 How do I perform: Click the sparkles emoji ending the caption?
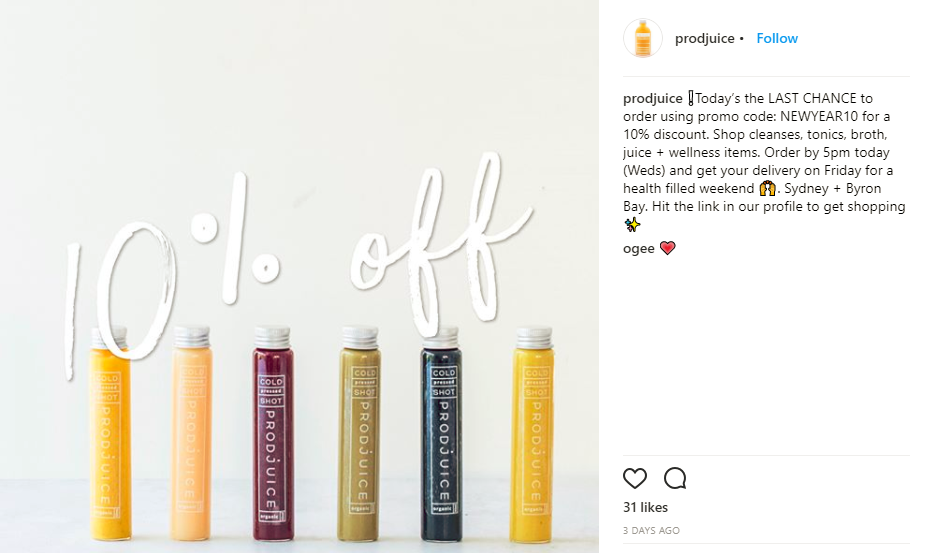point(632,225)
